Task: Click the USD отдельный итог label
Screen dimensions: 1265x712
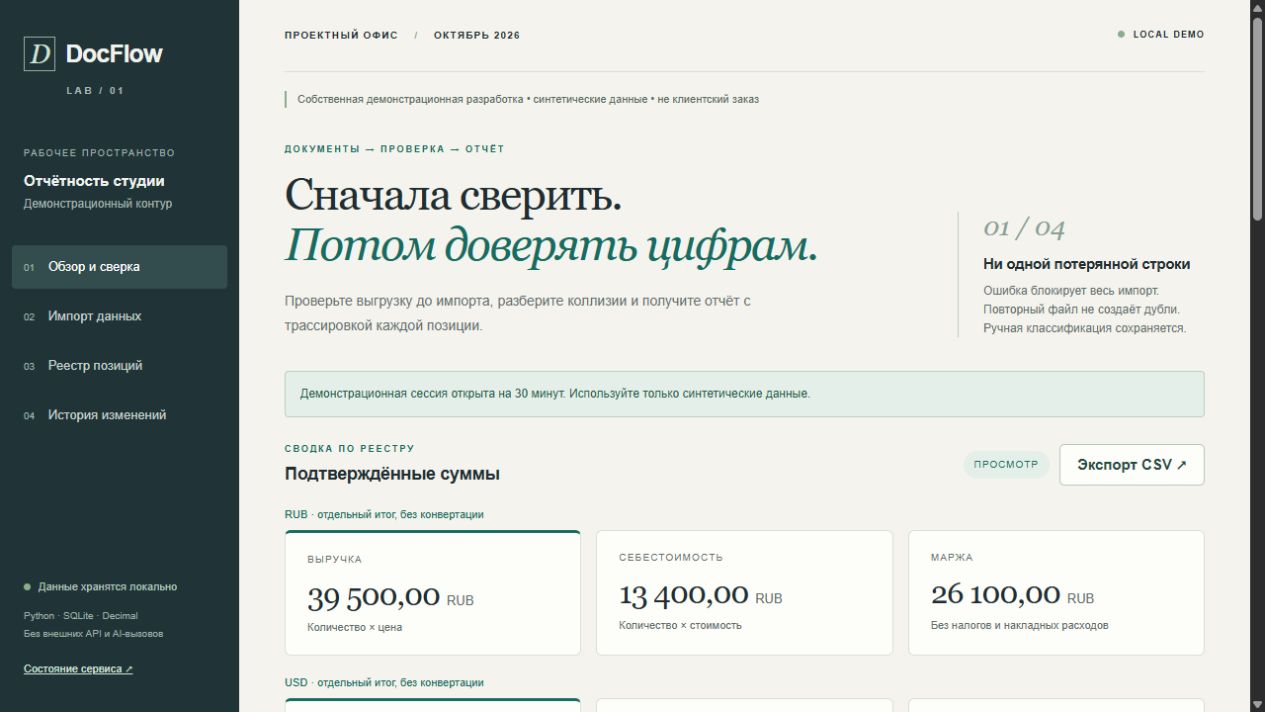Action: click(384, 683)
